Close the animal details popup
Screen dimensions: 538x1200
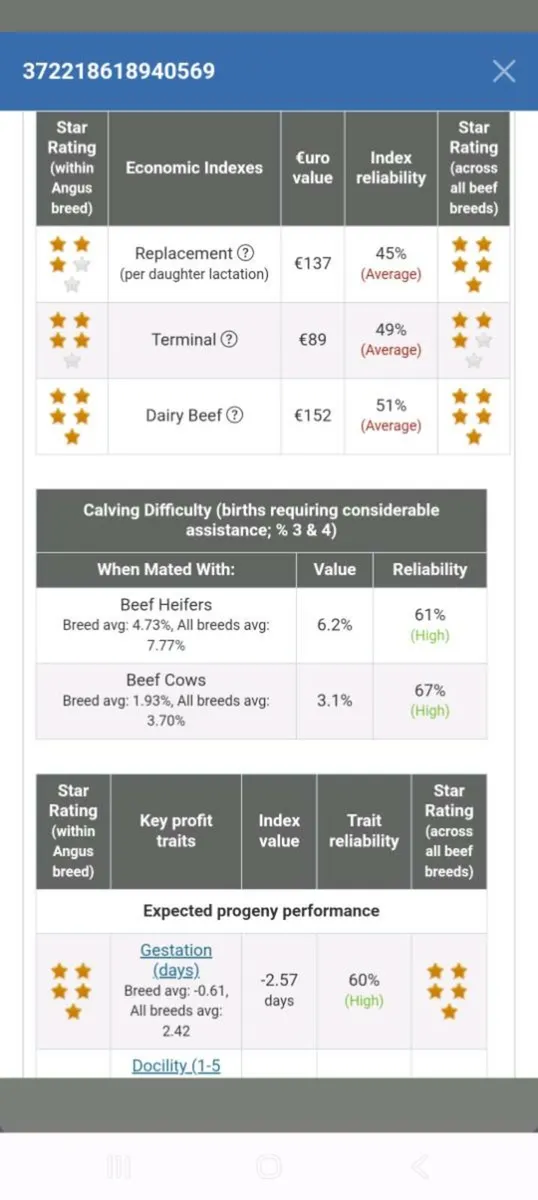pyautogui.click(x=504, y=71)
